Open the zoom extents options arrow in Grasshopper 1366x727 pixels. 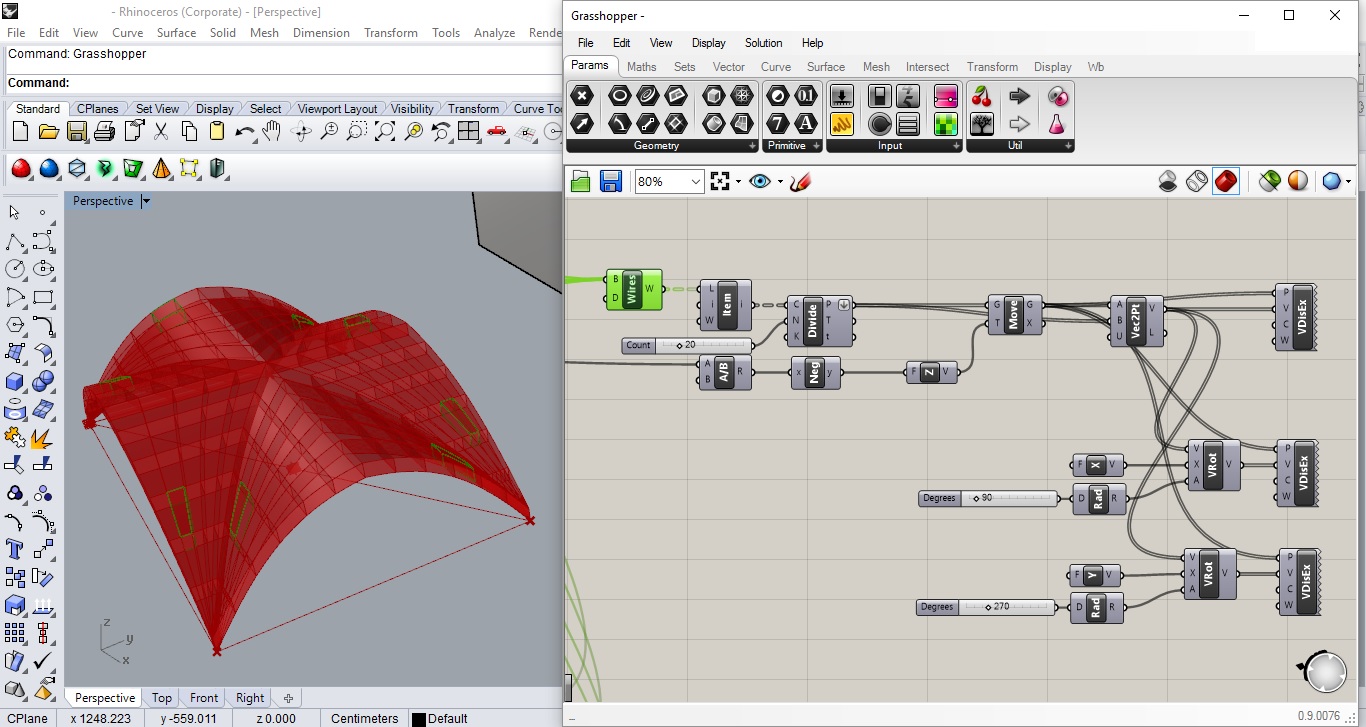coord(738,182)
